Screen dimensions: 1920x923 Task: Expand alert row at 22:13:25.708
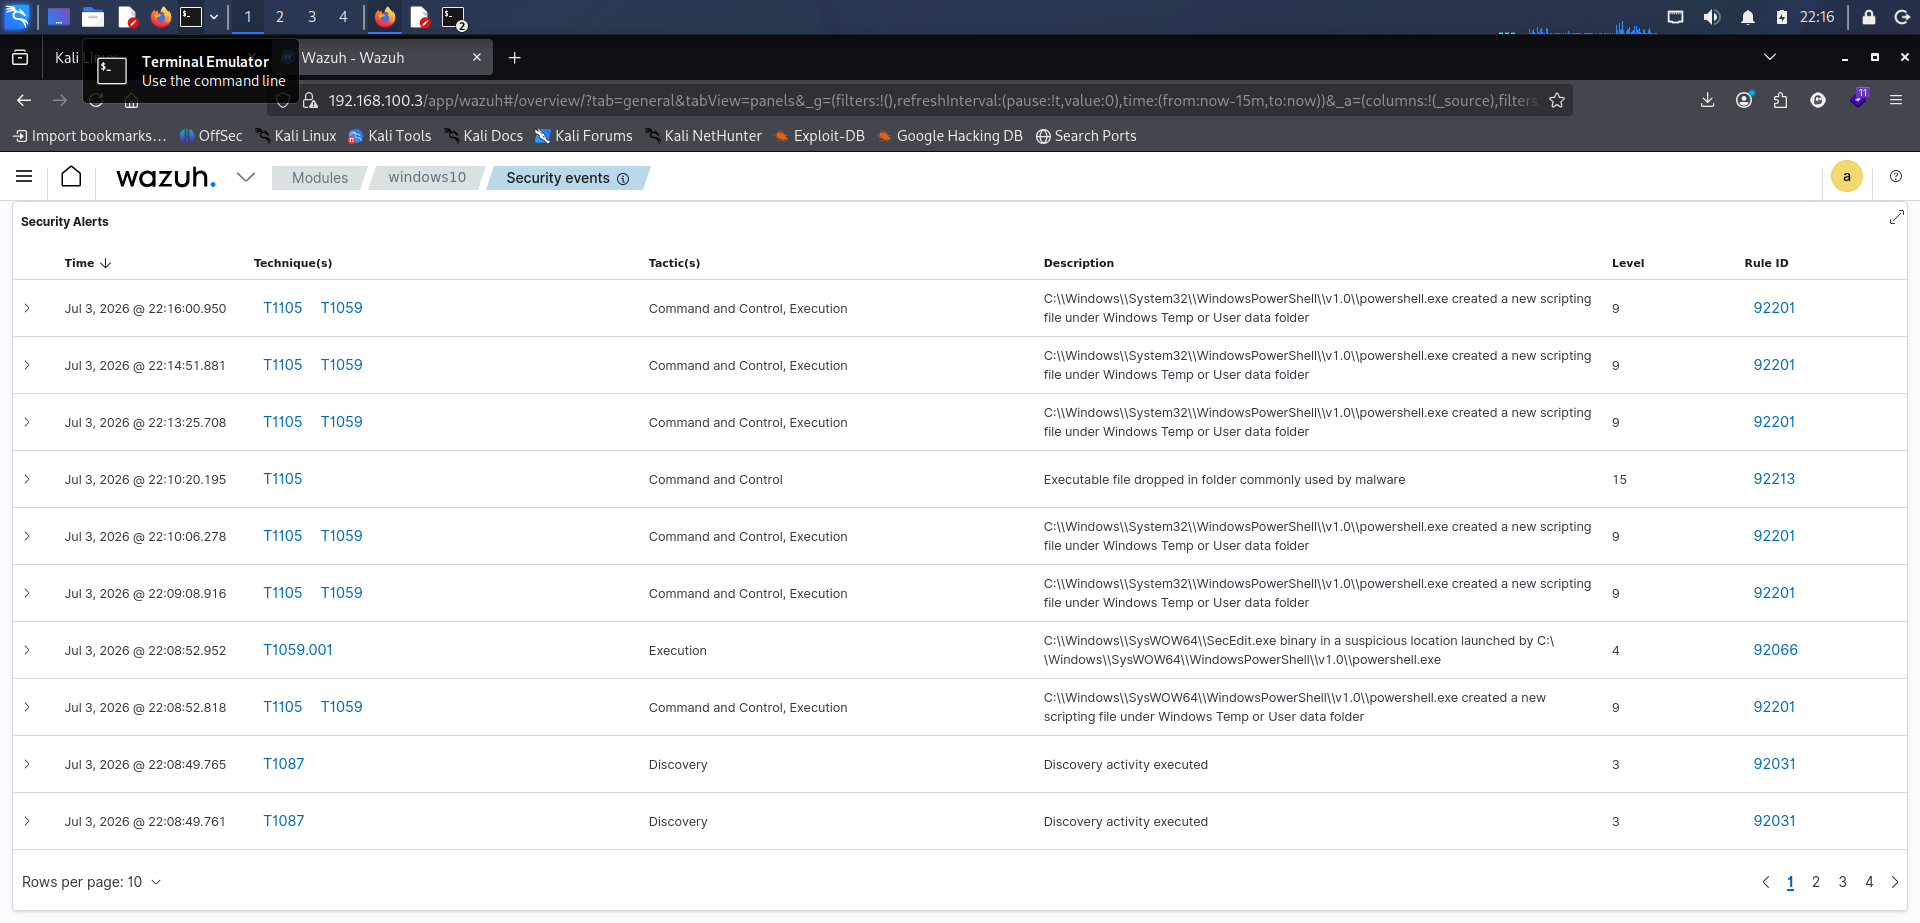pyautogui.click(x=27, y=422)
